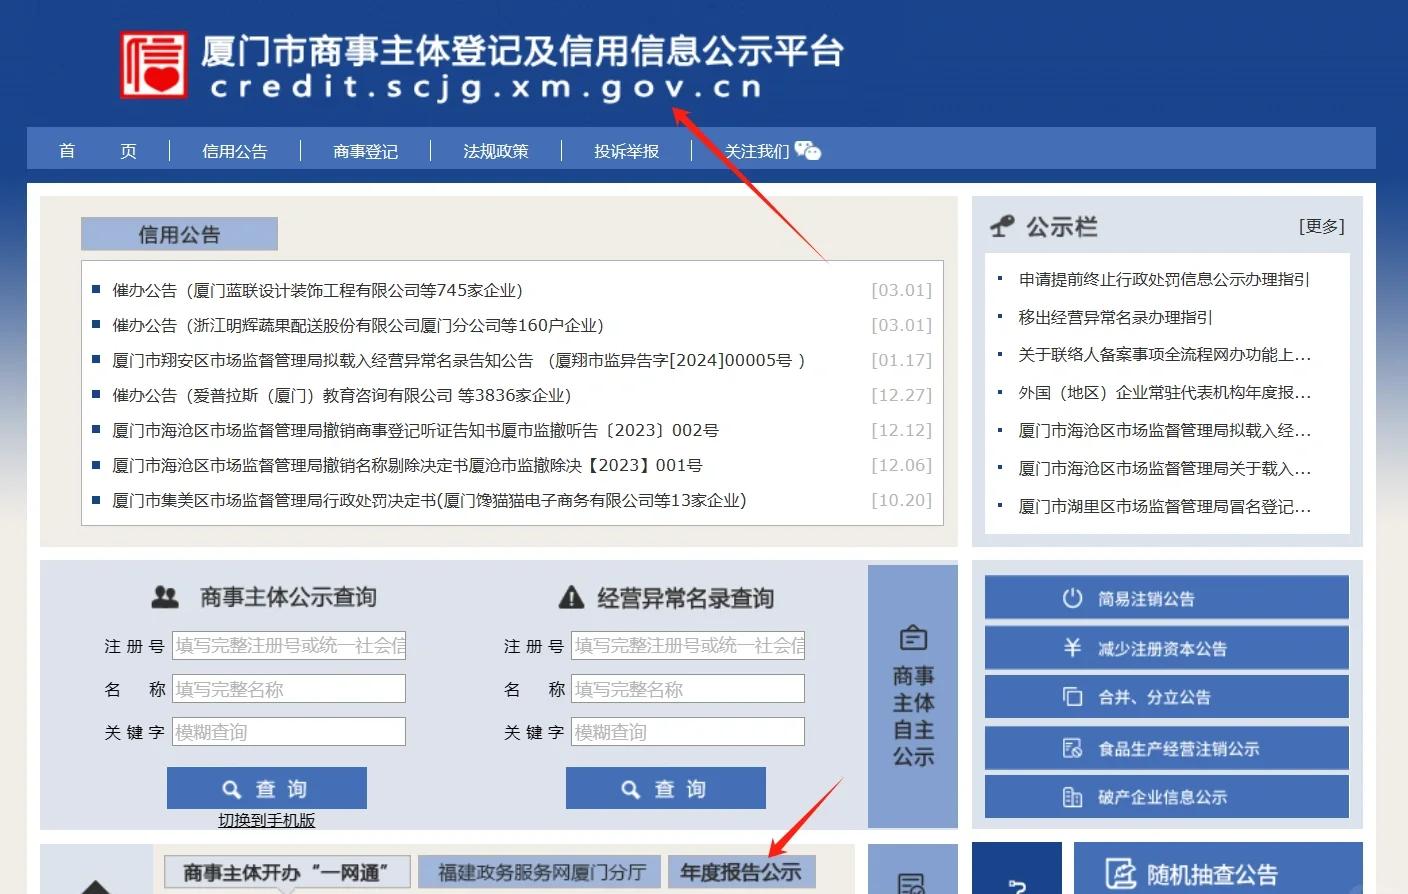
Task: Focus the 关键字 field in 经营异常名录查询
Action: coord(688,732)
